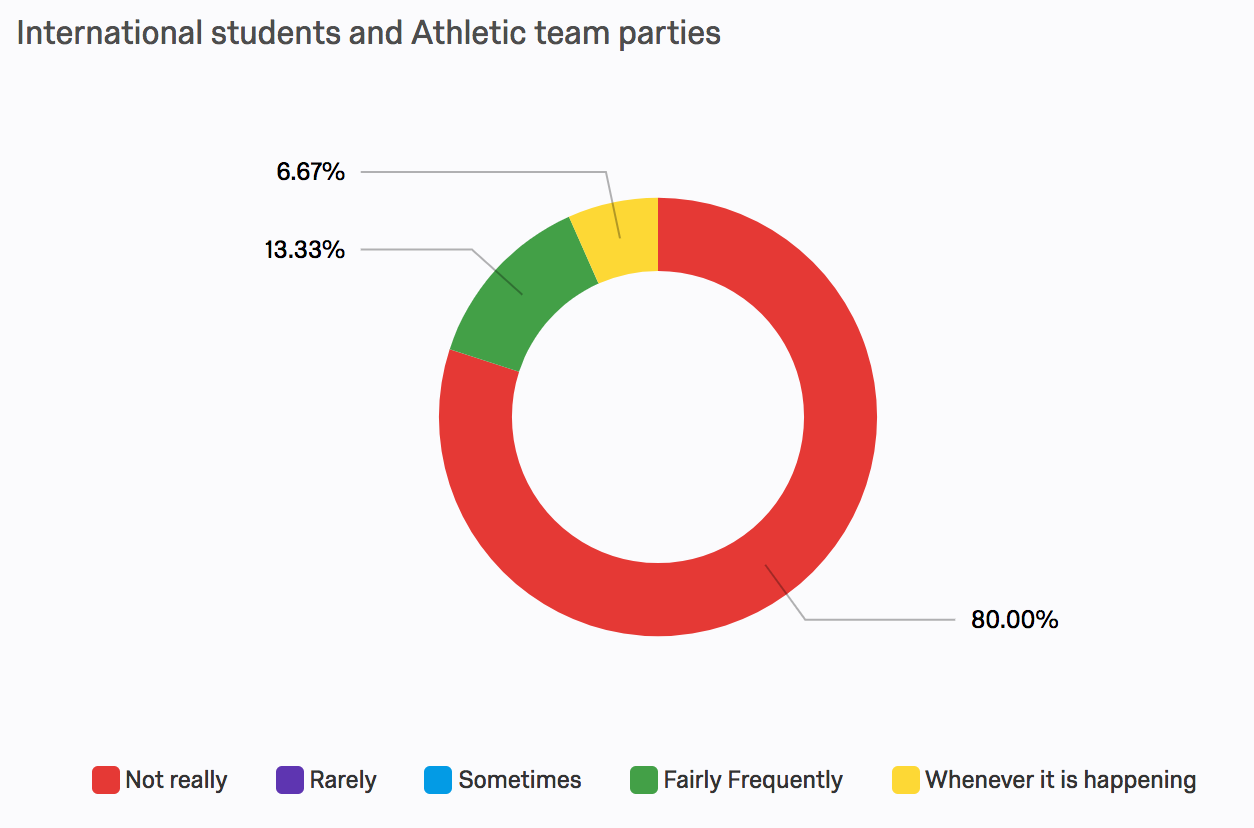
Task: Click the 80.00% data label
Action: pos(1014,620)
